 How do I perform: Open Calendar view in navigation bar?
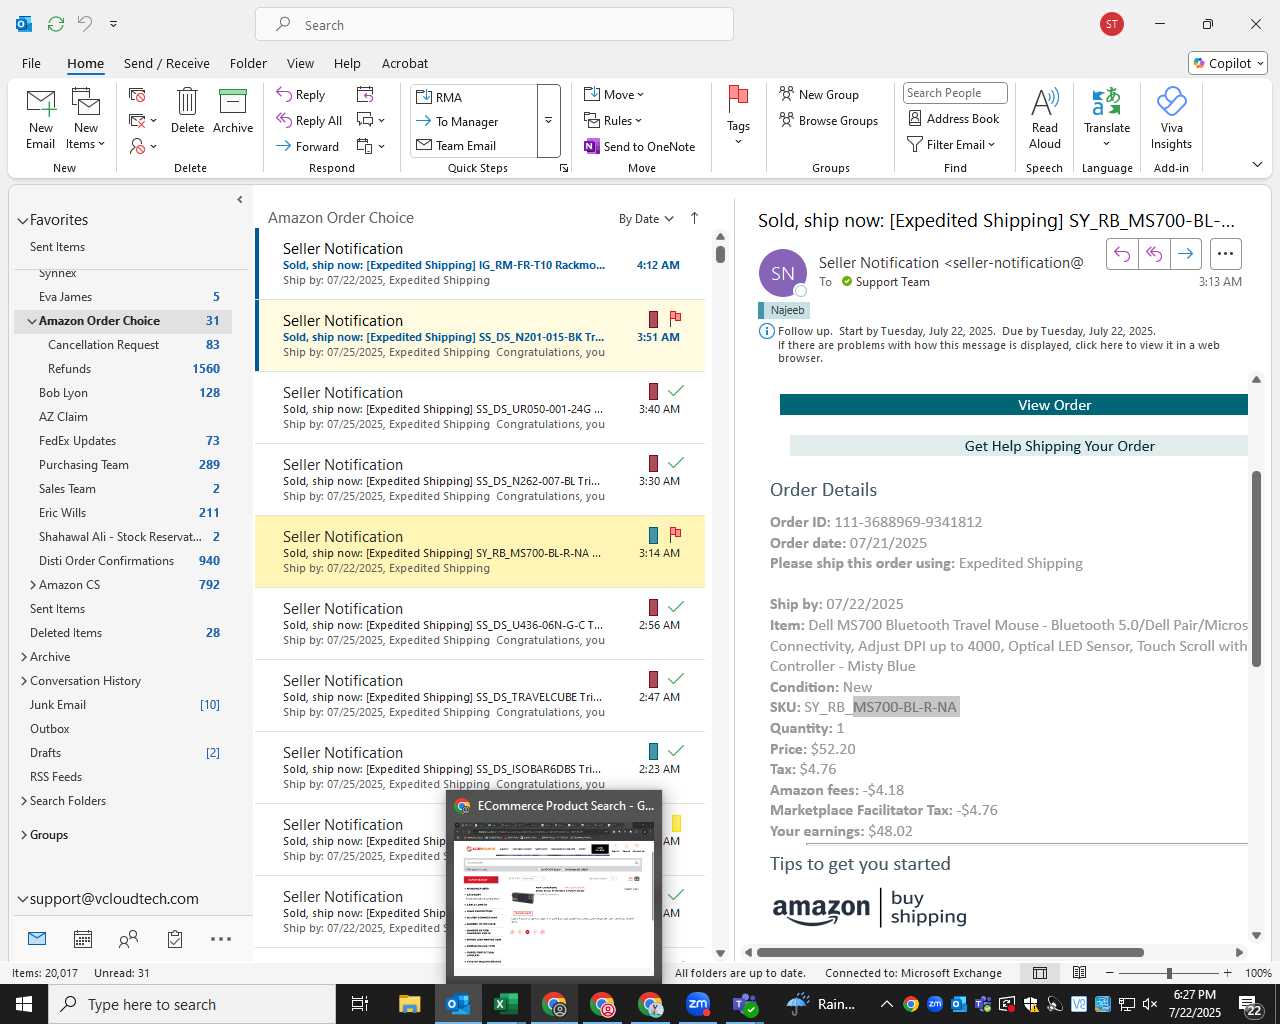click(83, 939)
